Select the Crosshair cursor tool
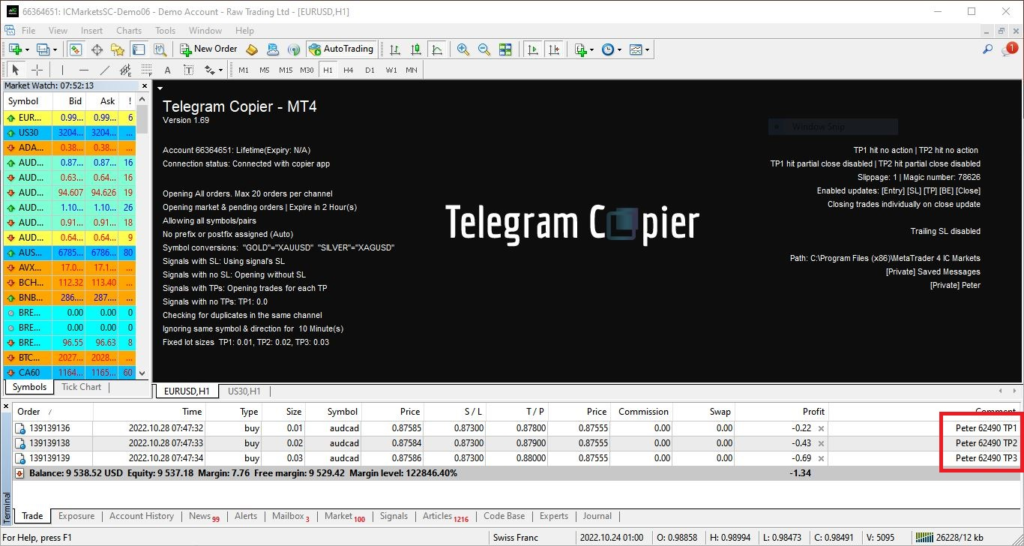 click(37, 70)
